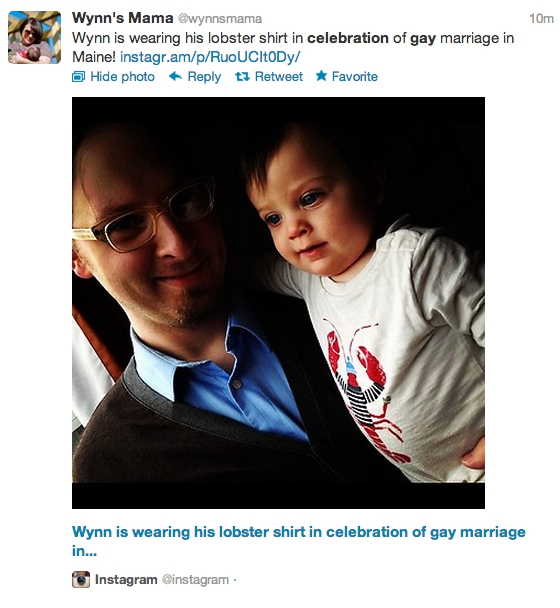Reply to this tweet

pos(195,77)
